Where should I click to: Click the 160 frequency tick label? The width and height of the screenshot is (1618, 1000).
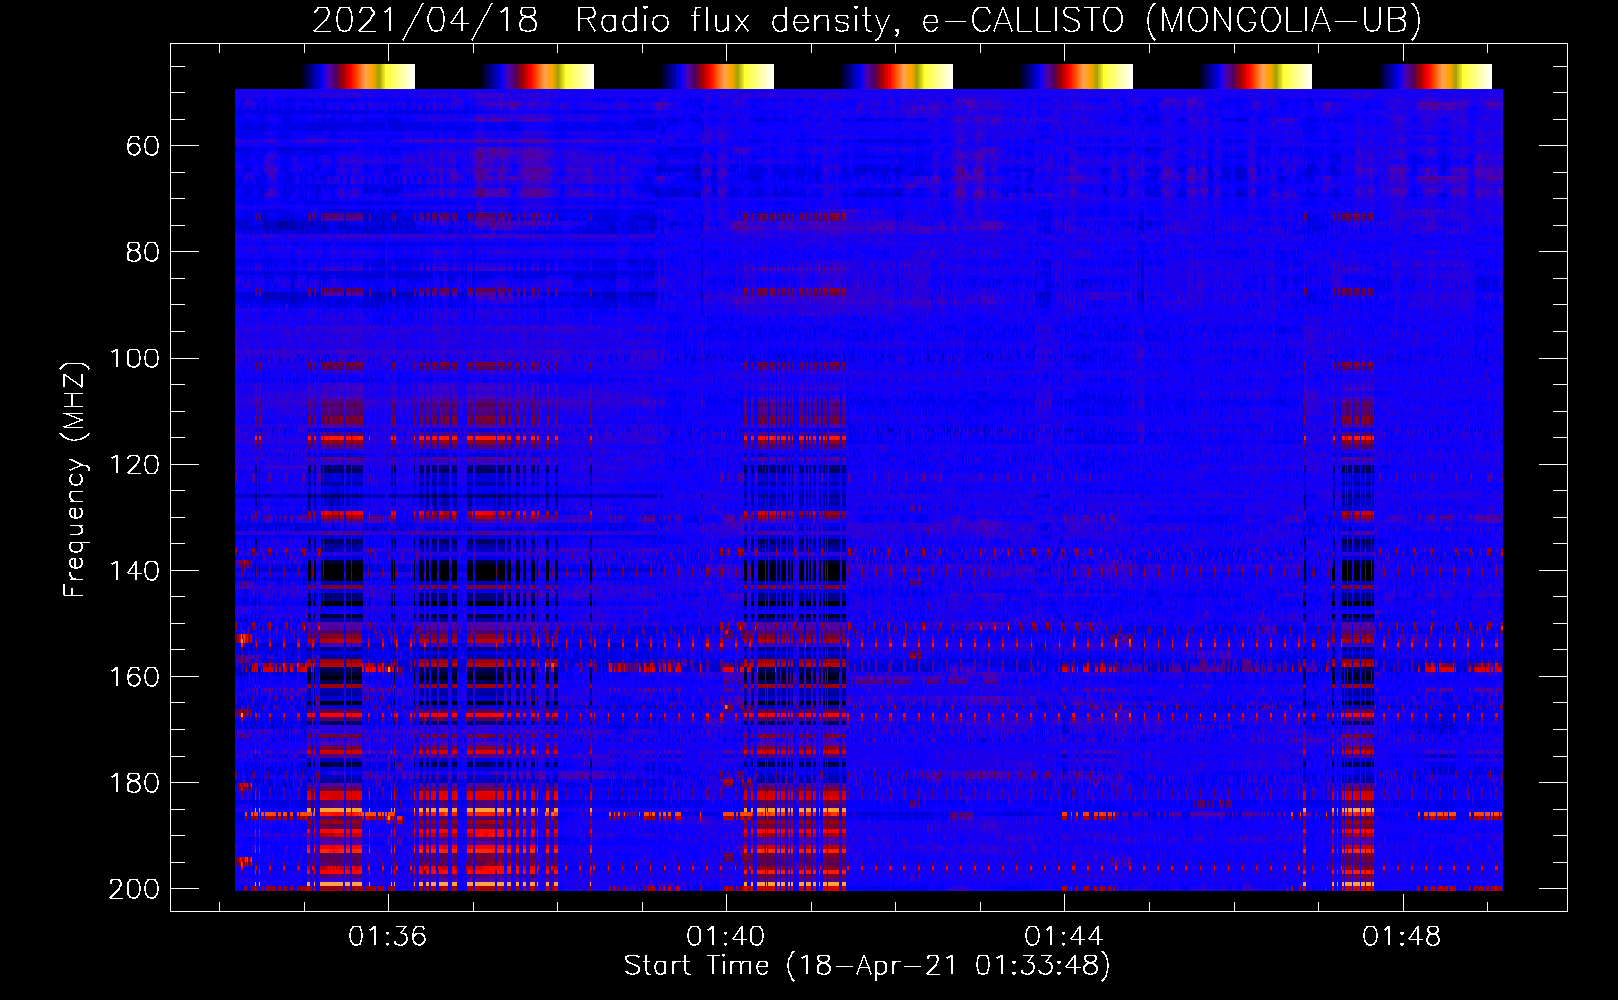pos(134,676)
